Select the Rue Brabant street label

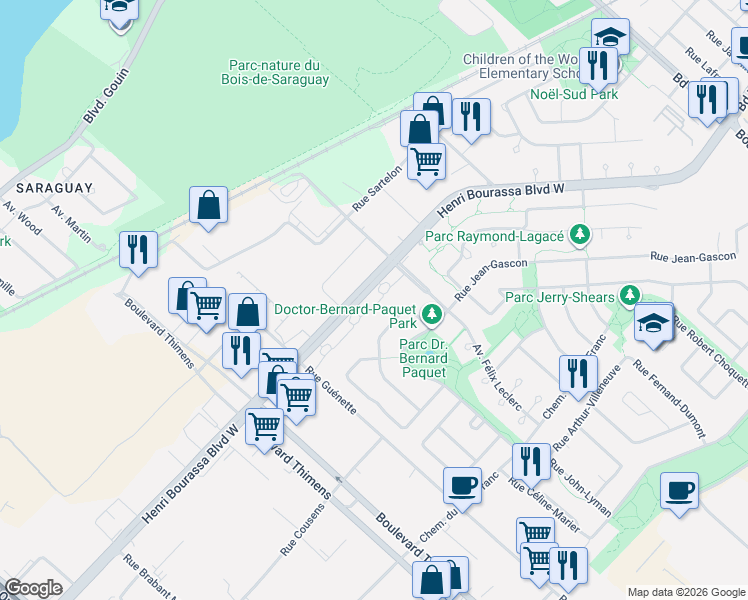tap(151, 577)
